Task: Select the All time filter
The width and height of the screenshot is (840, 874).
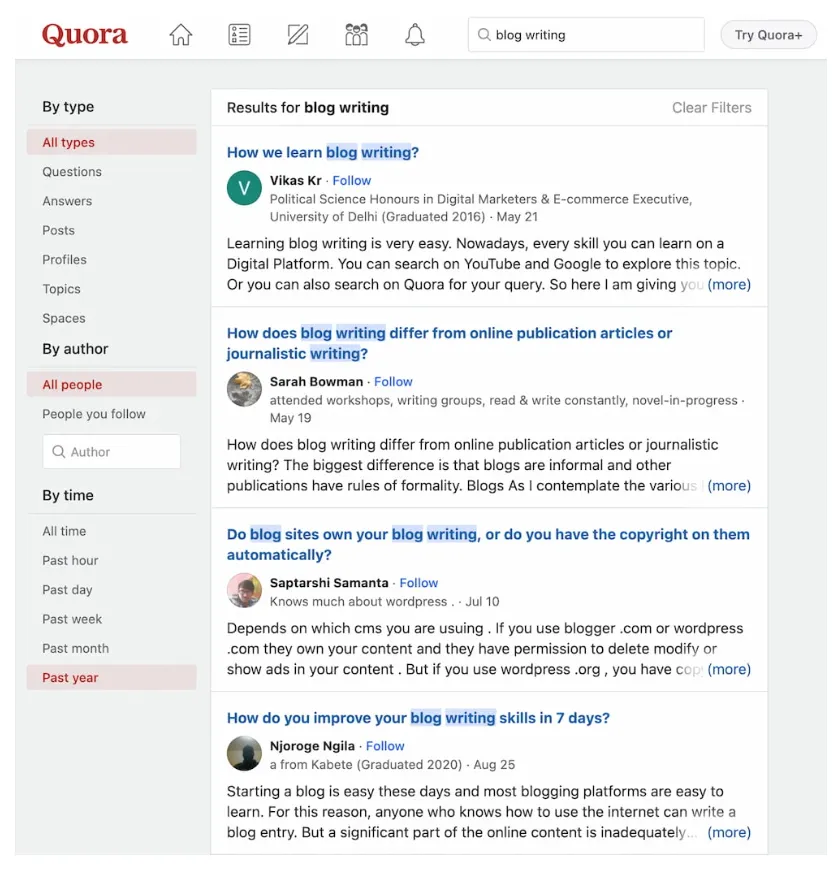Action: (64, 531)
